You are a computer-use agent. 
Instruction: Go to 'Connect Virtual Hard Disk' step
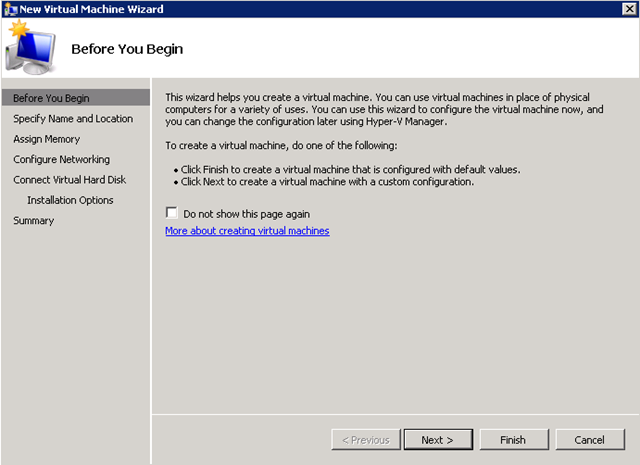pos(69,180)
